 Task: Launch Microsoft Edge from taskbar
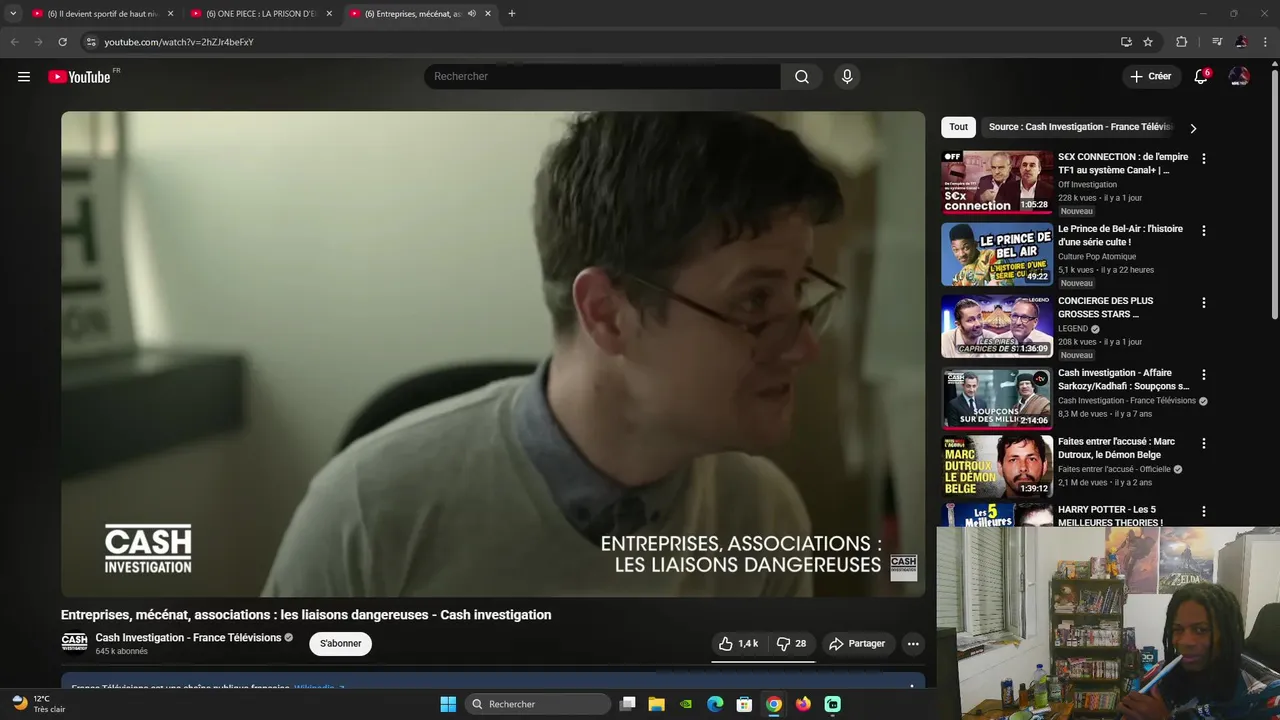click(715, 704)
